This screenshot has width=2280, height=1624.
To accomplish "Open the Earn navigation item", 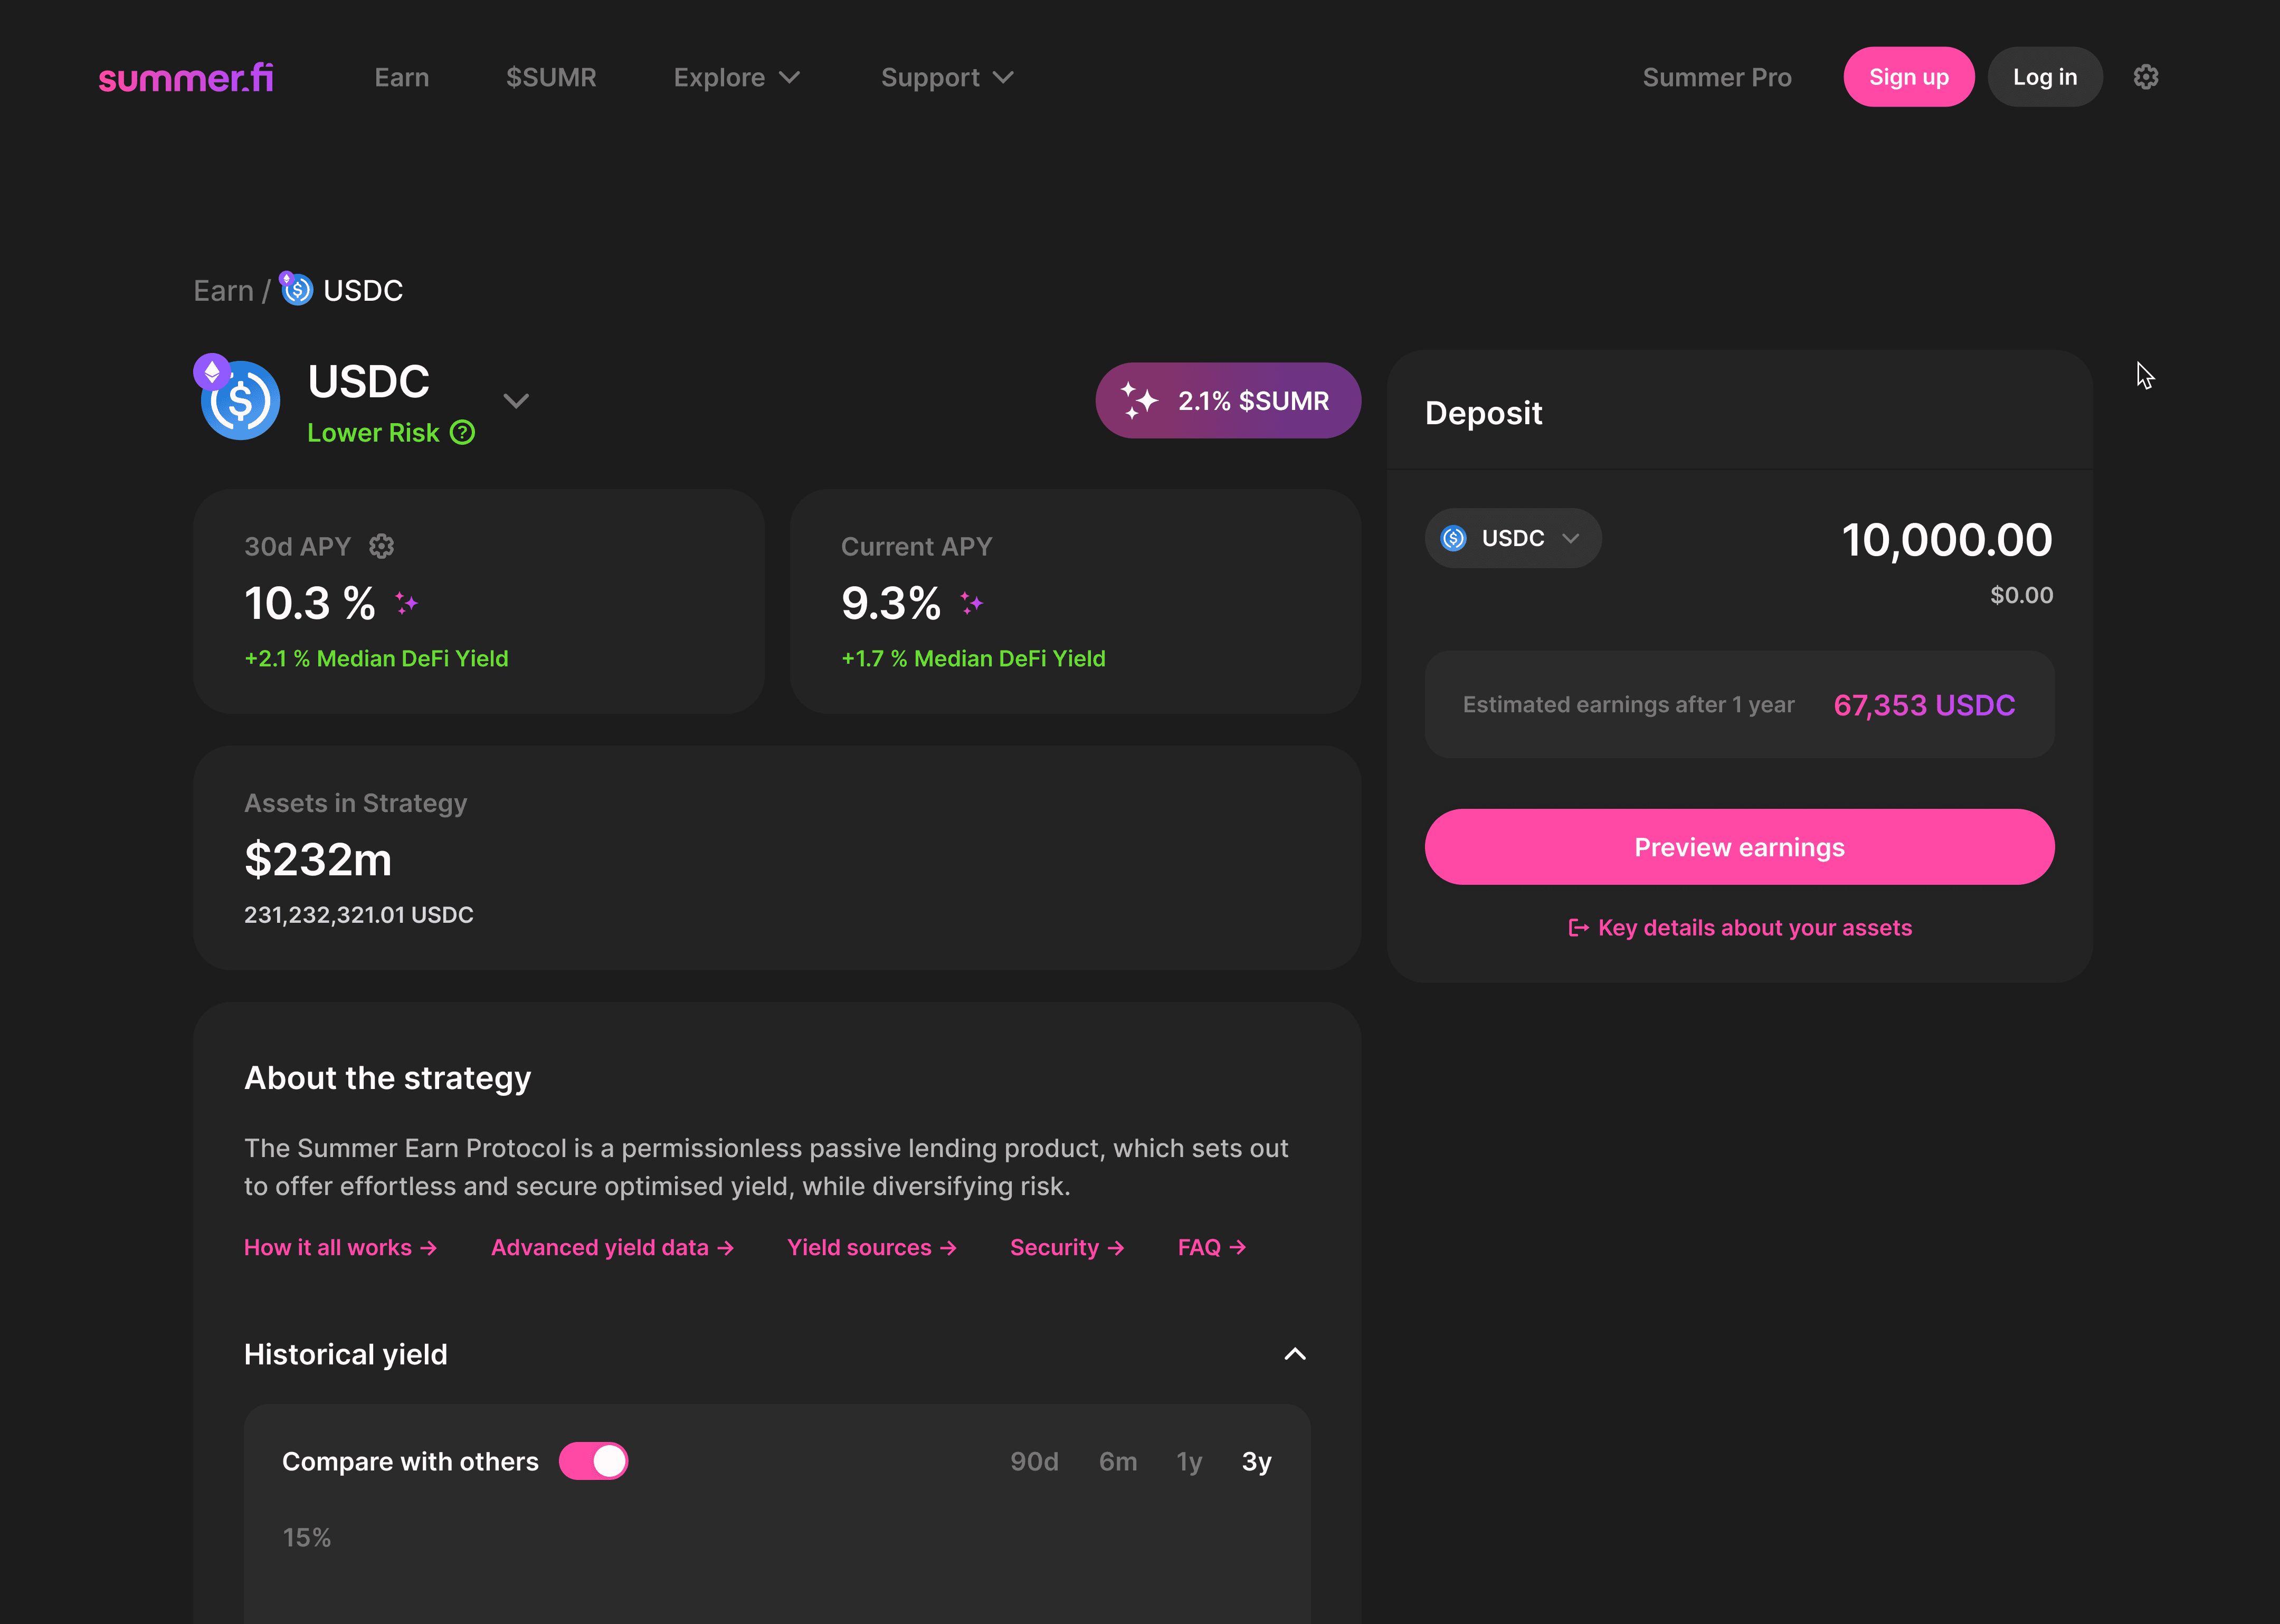I will click(x=401, y=77).
